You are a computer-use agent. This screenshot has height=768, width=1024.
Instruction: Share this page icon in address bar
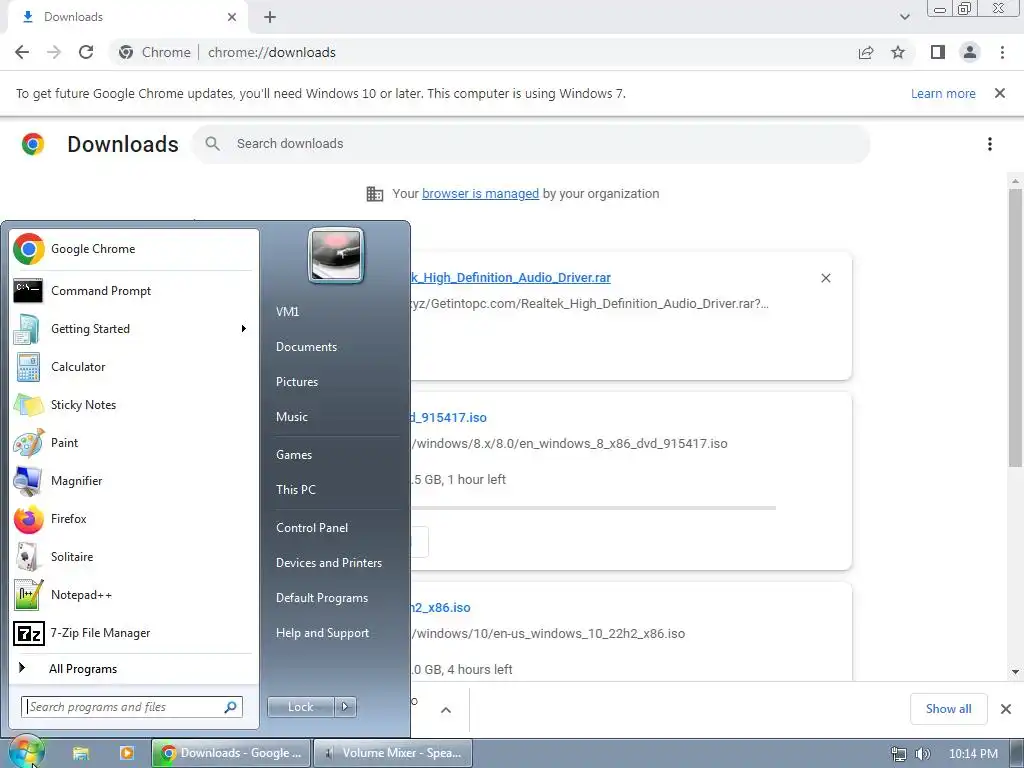pos(866,52)
